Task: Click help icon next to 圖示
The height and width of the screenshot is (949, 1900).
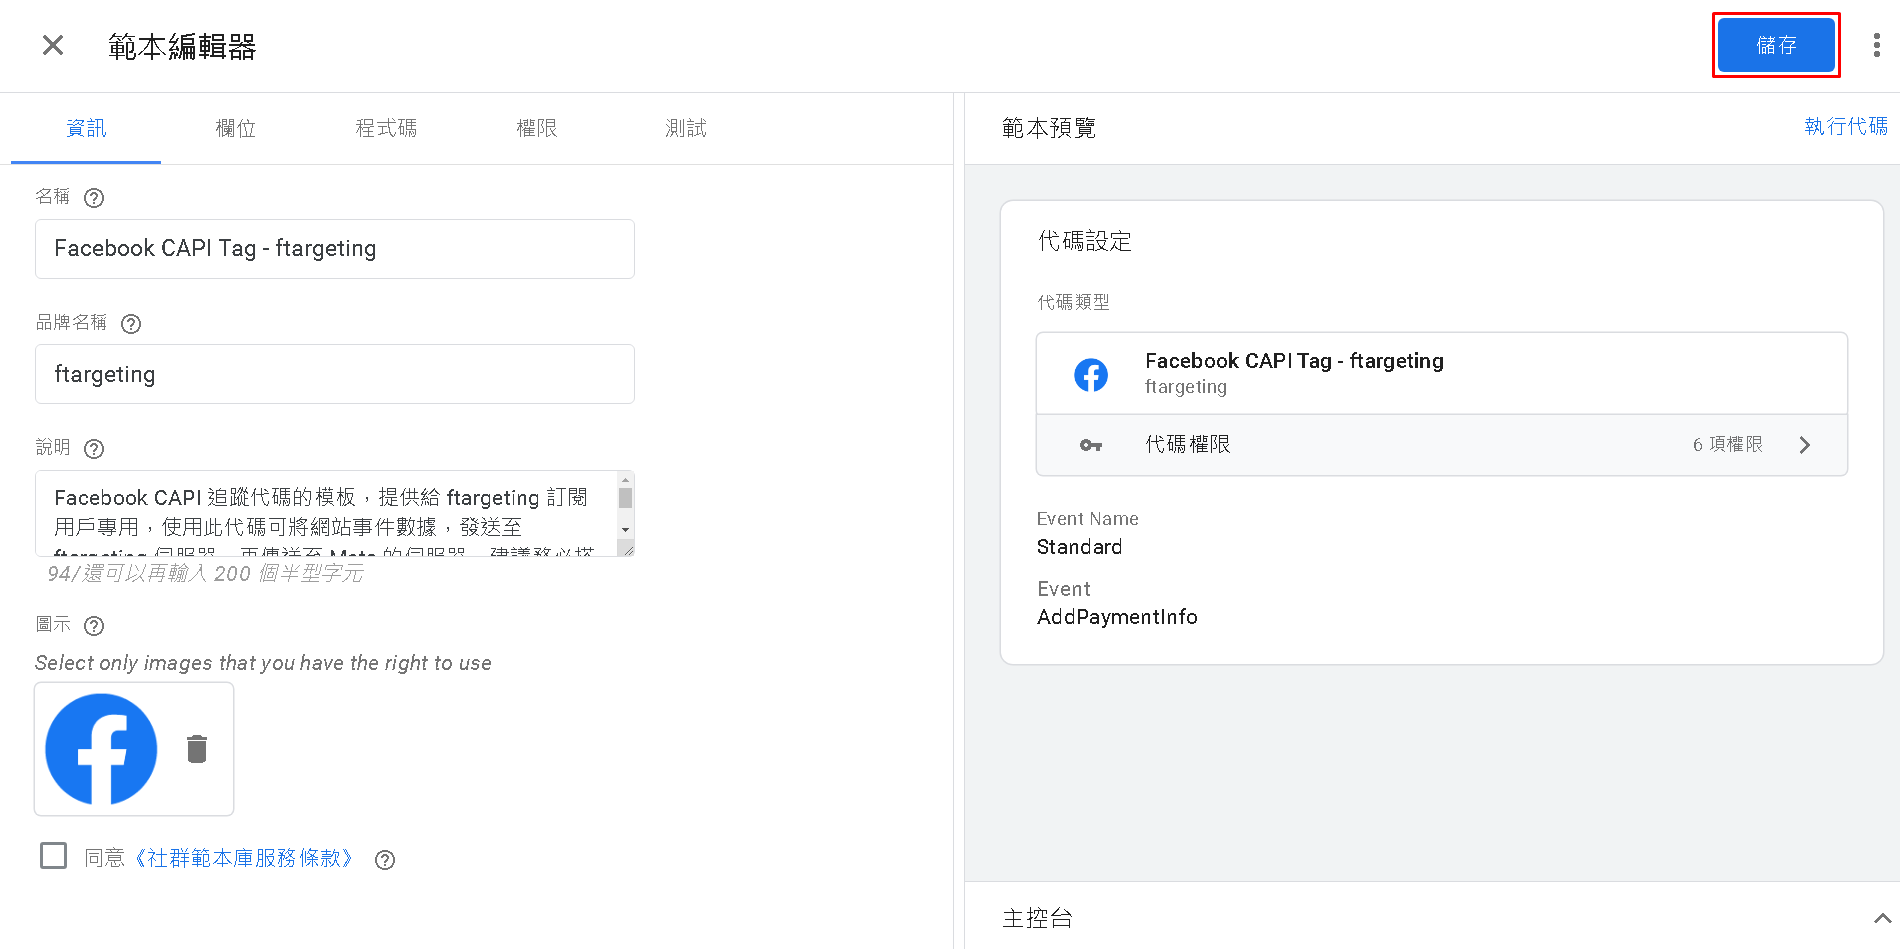Action: (x=94, y=626)
